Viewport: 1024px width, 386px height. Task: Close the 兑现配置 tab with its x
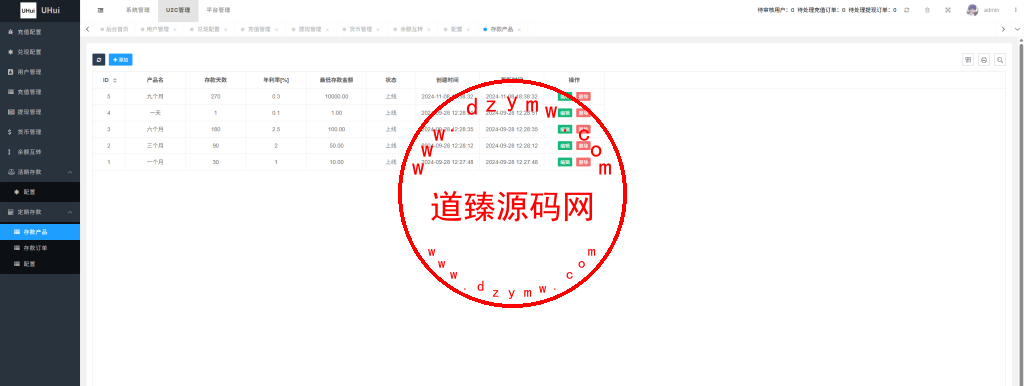225,30
